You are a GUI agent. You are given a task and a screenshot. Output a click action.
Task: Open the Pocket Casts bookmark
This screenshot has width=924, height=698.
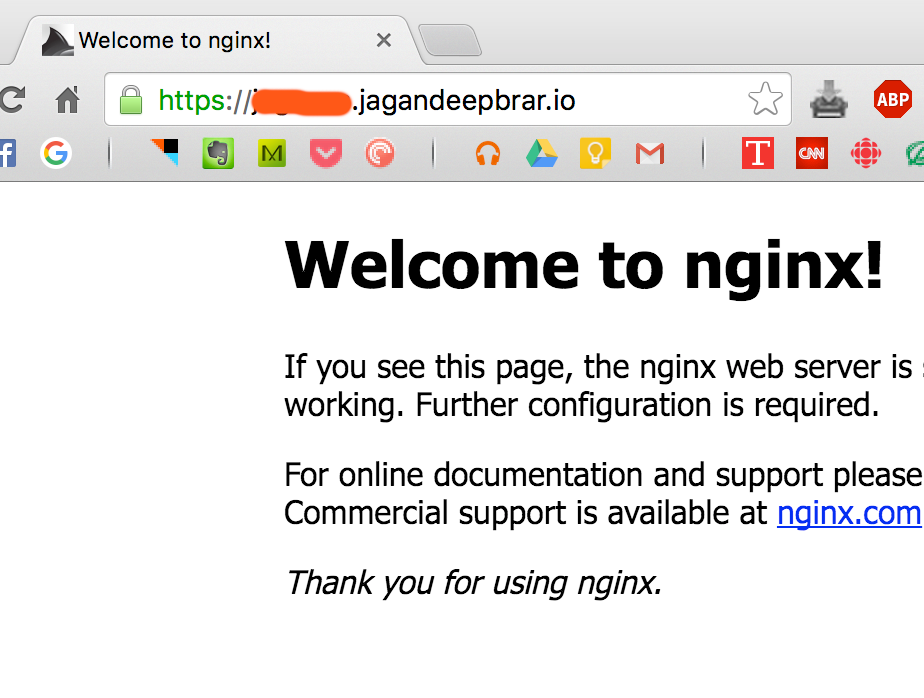point(380,153)
